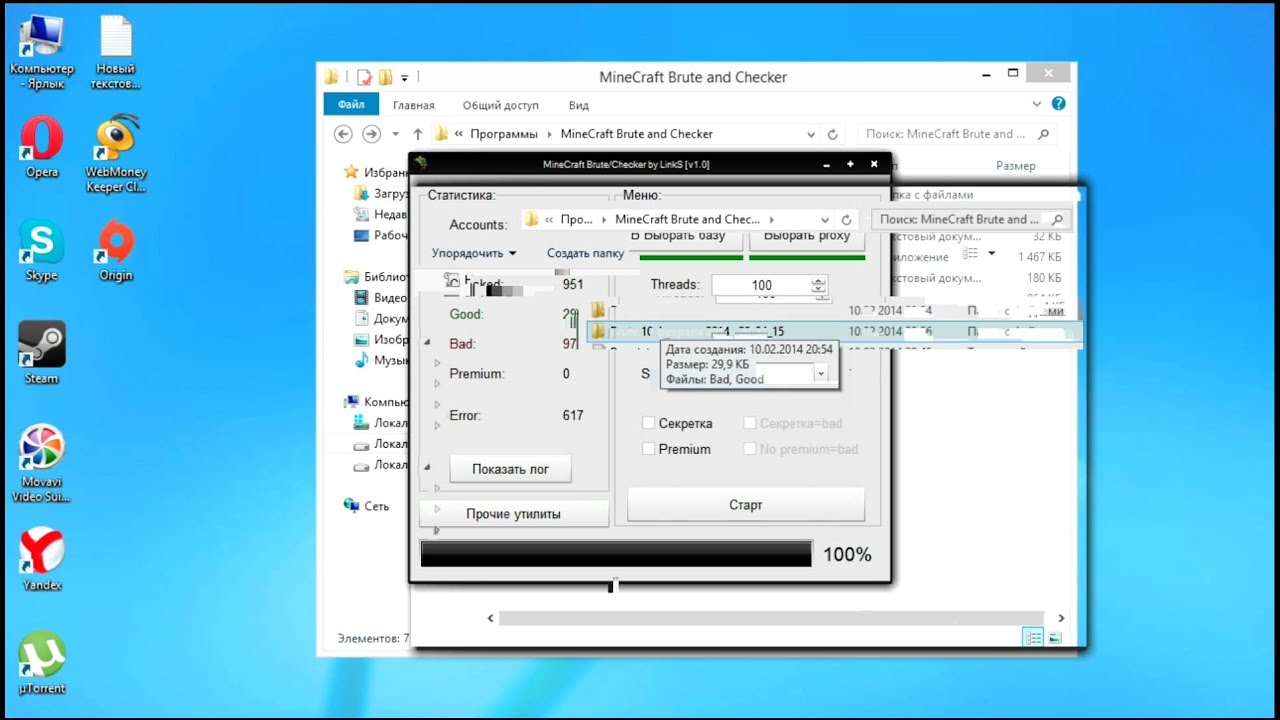Tick the Секретка=bad checkbox
The height and width of the screenshot is (720, 1280).
[749, 423]
